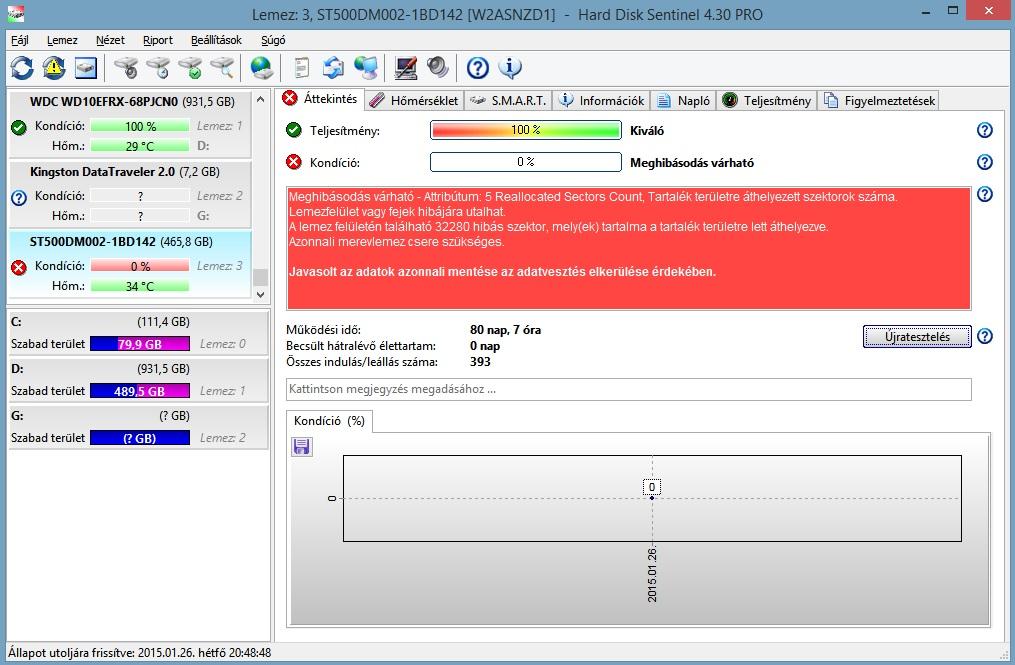Click the ST500DM002 temperature bar 34 °C

(140, 286)
